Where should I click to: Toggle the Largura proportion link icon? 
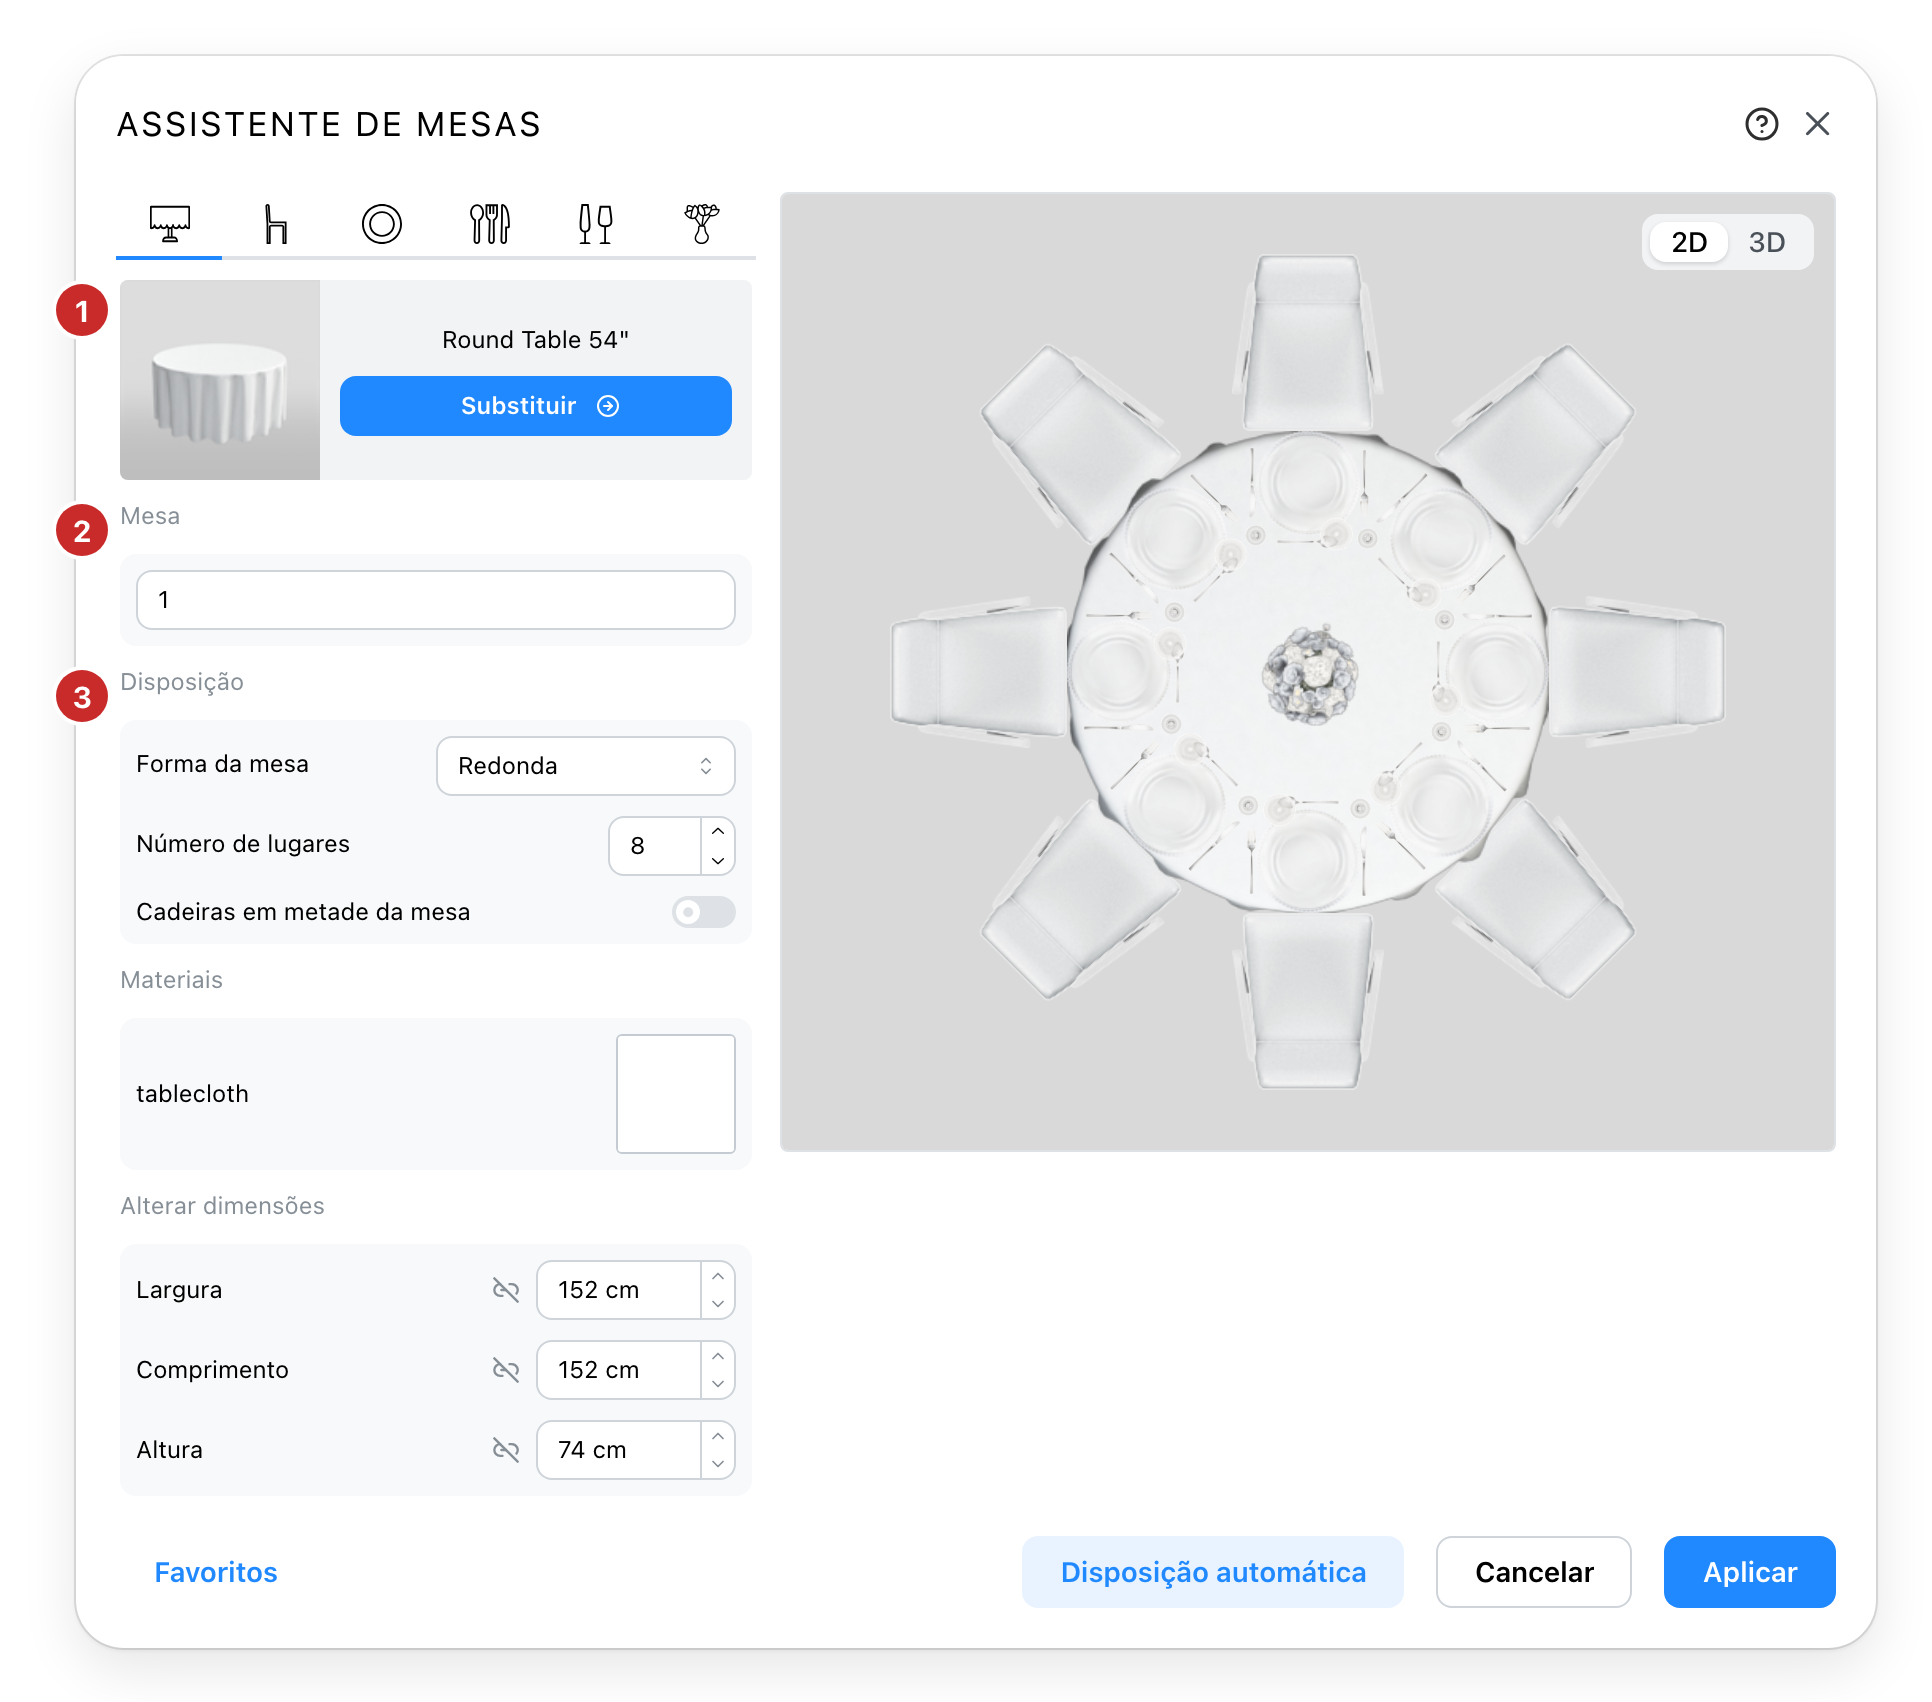[x=506, y=1290]
